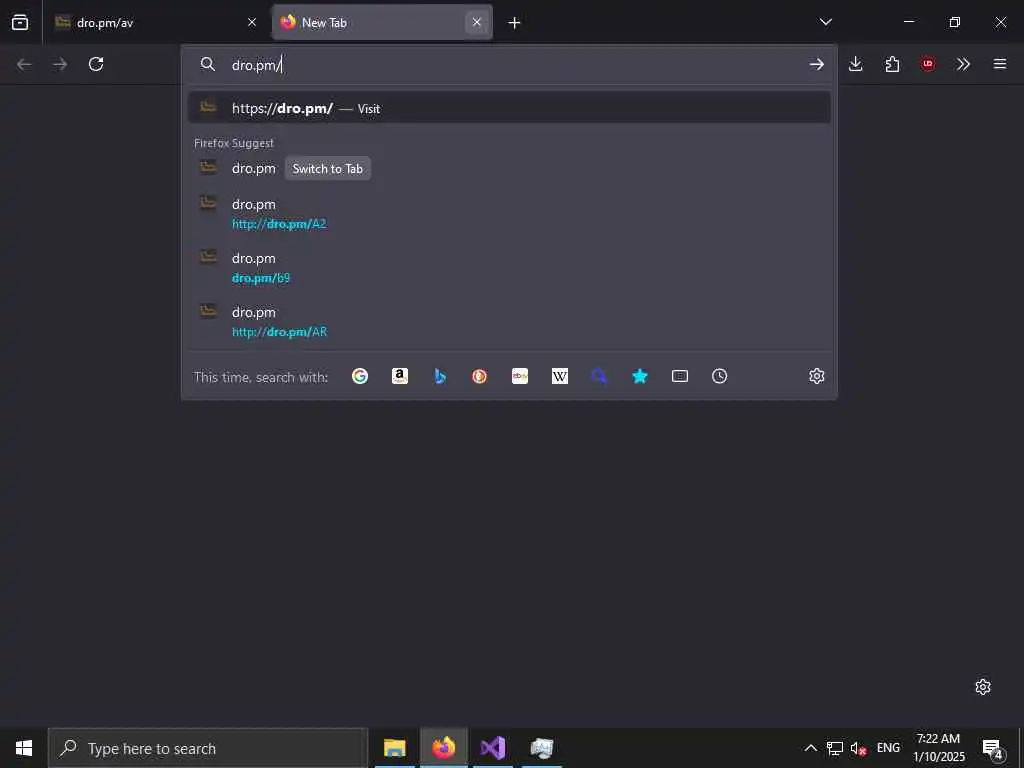This screenshot has width=1024, height=768.
Task: Open the Downloads panel
Action: click(856, 64)
